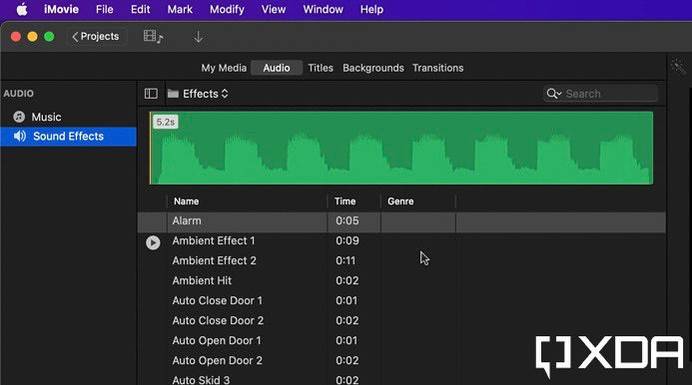This screenshot has height=385, width=692.
Task: Open the Window menu
Action: click(x=323, y=9)
